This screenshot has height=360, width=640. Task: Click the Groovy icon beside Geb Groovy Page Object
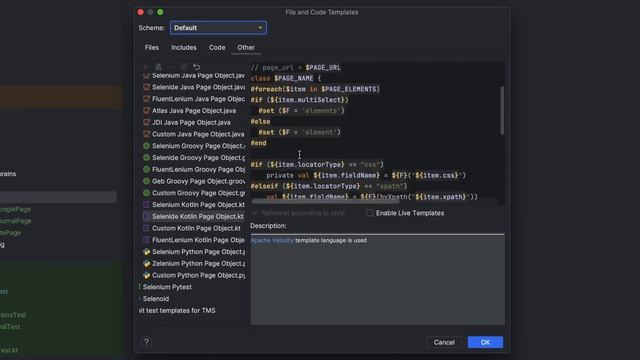[x=147, y=181]
